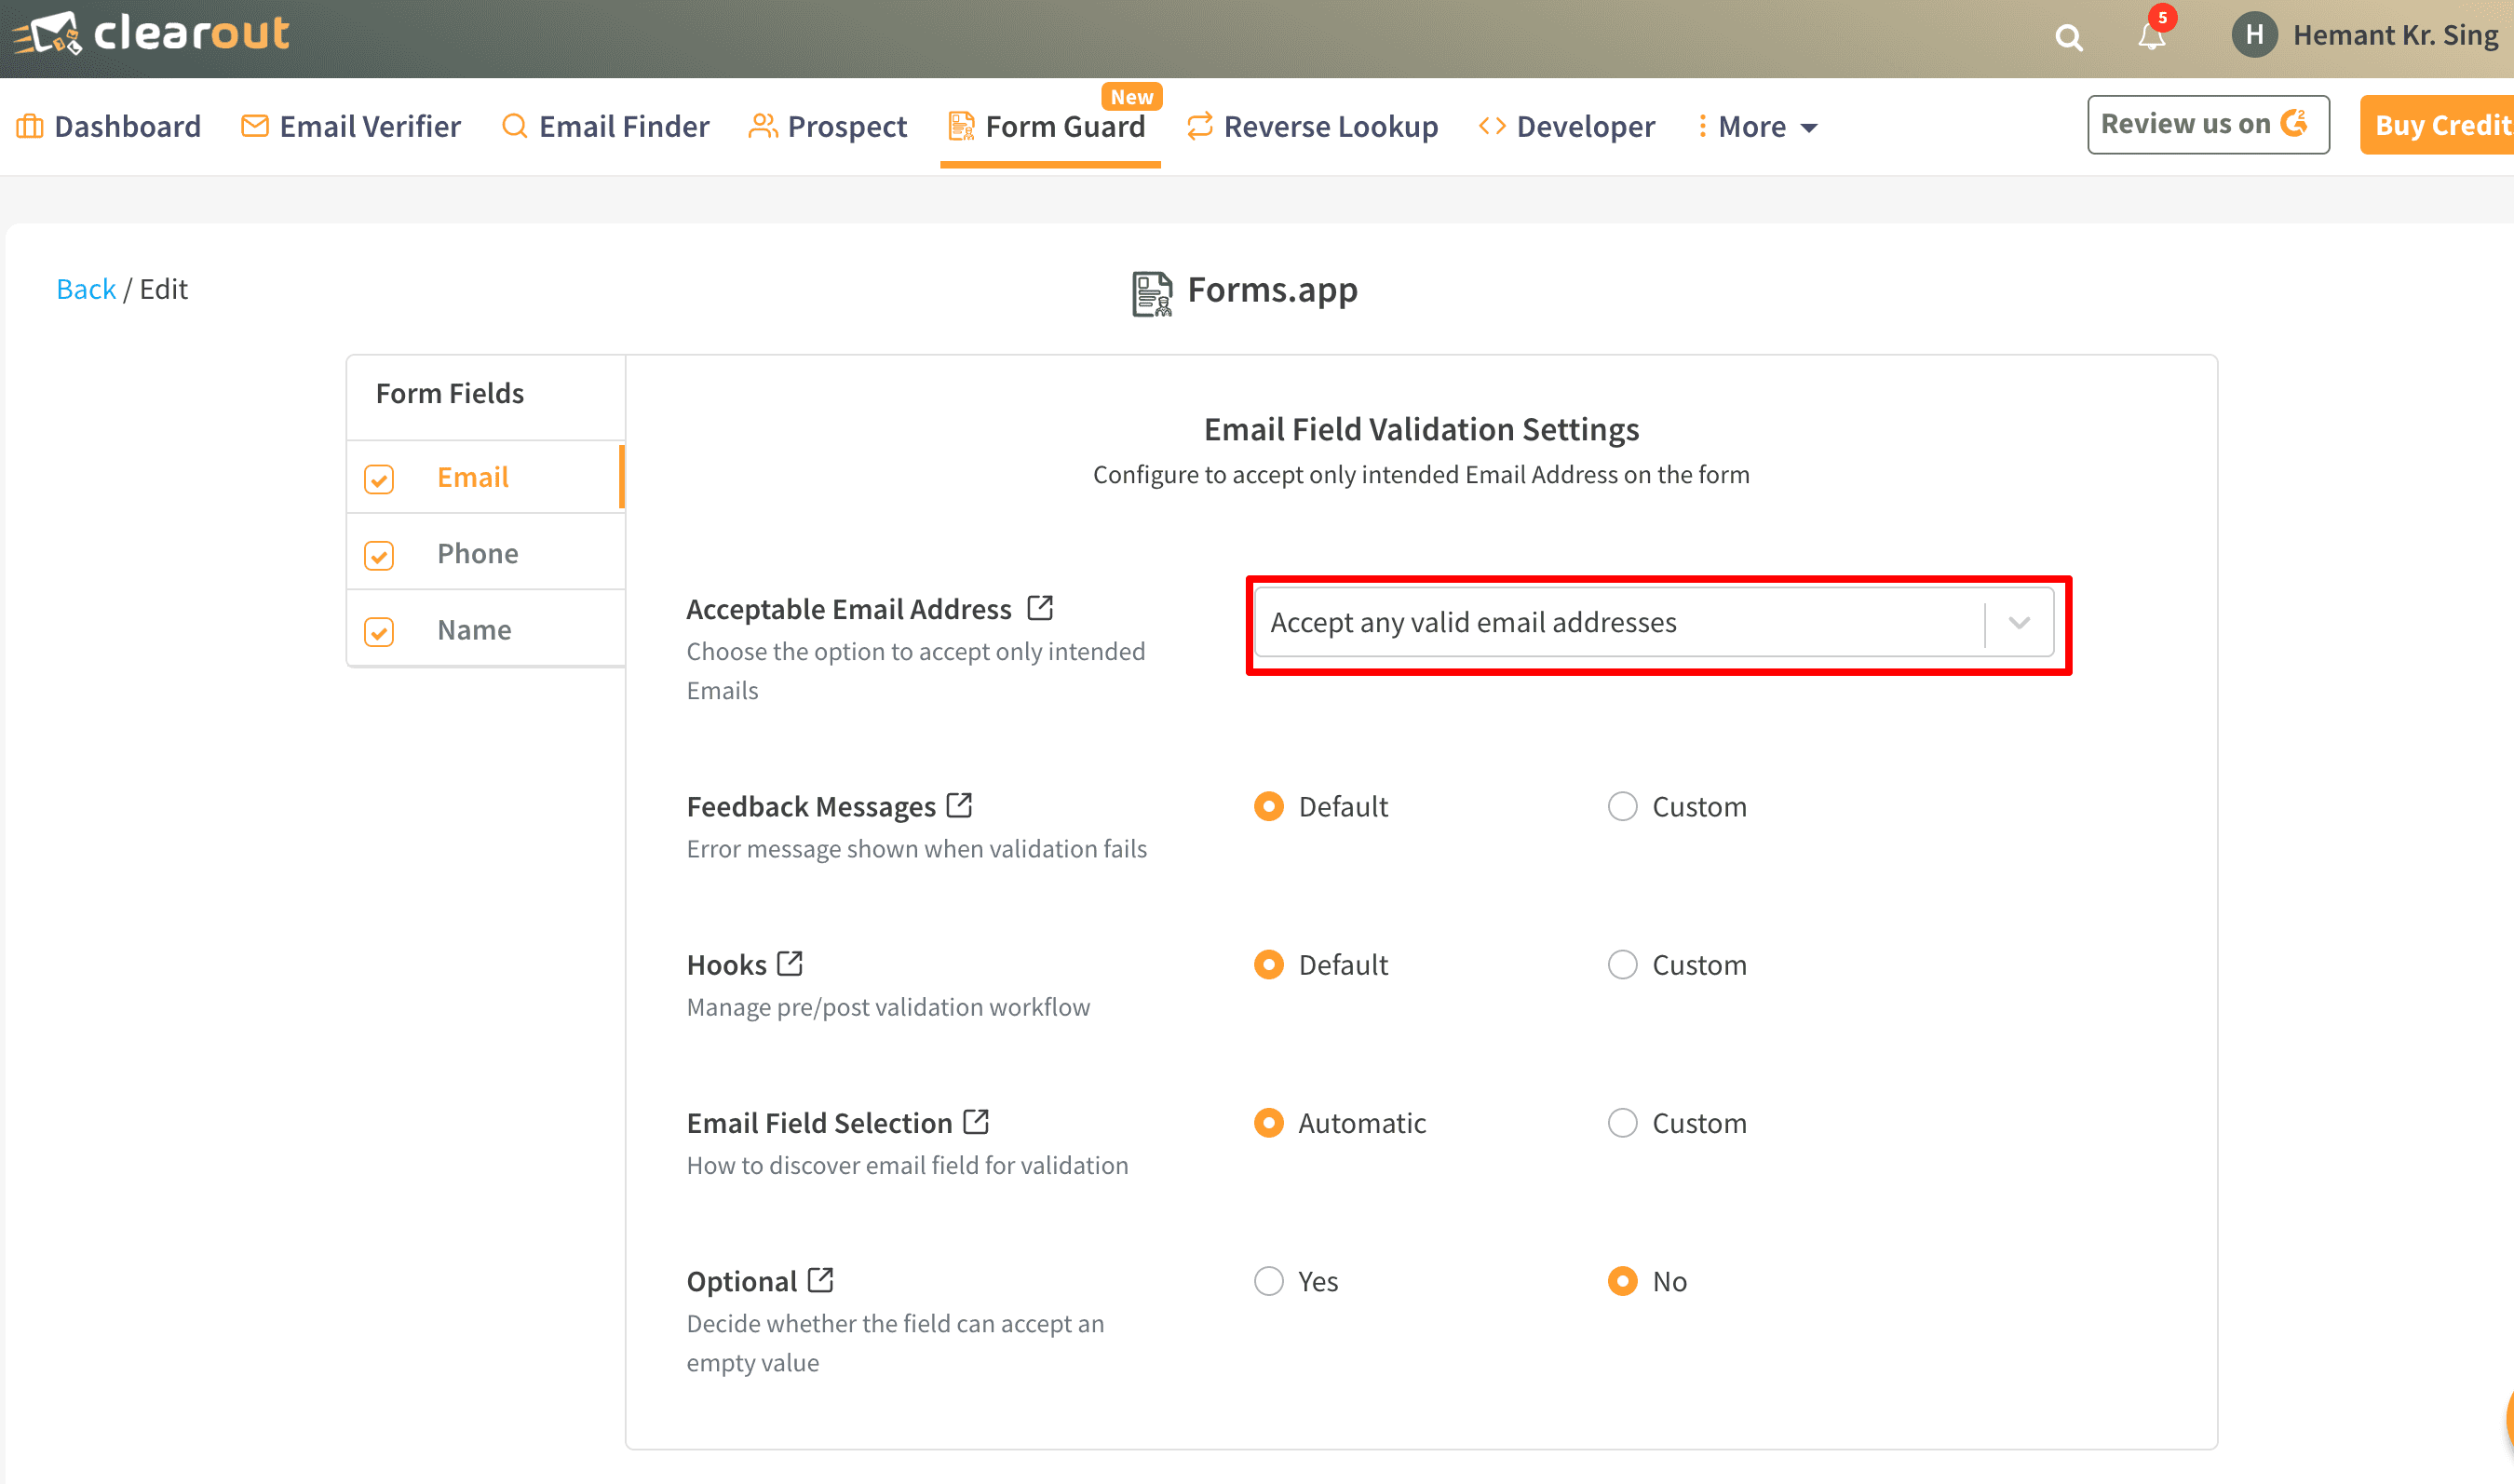
Task: Click the search magnifier icon
Action: 2068,38
